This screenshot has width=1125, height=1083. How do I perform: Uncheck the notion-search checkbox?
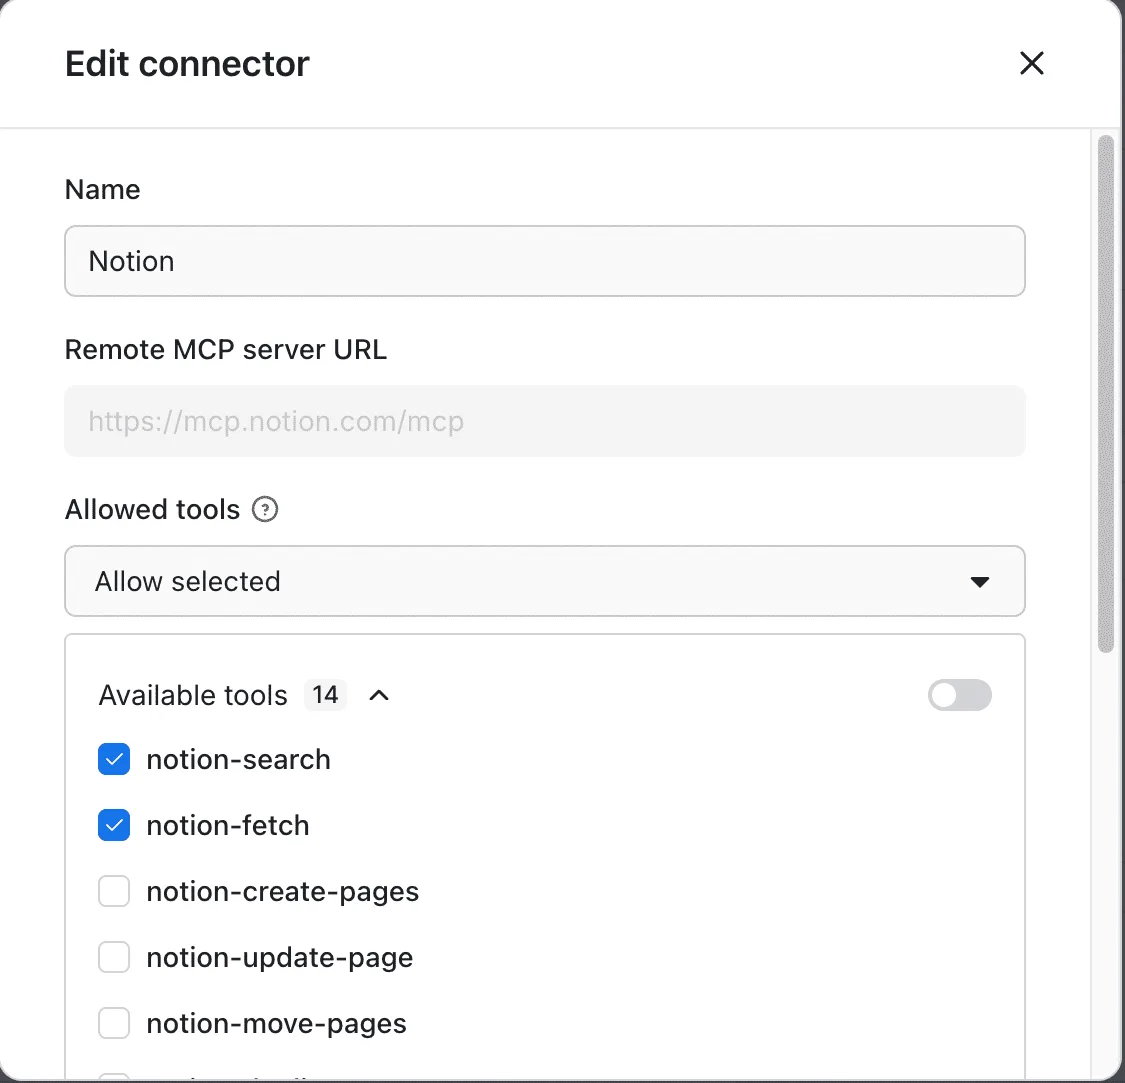(114, 759)
